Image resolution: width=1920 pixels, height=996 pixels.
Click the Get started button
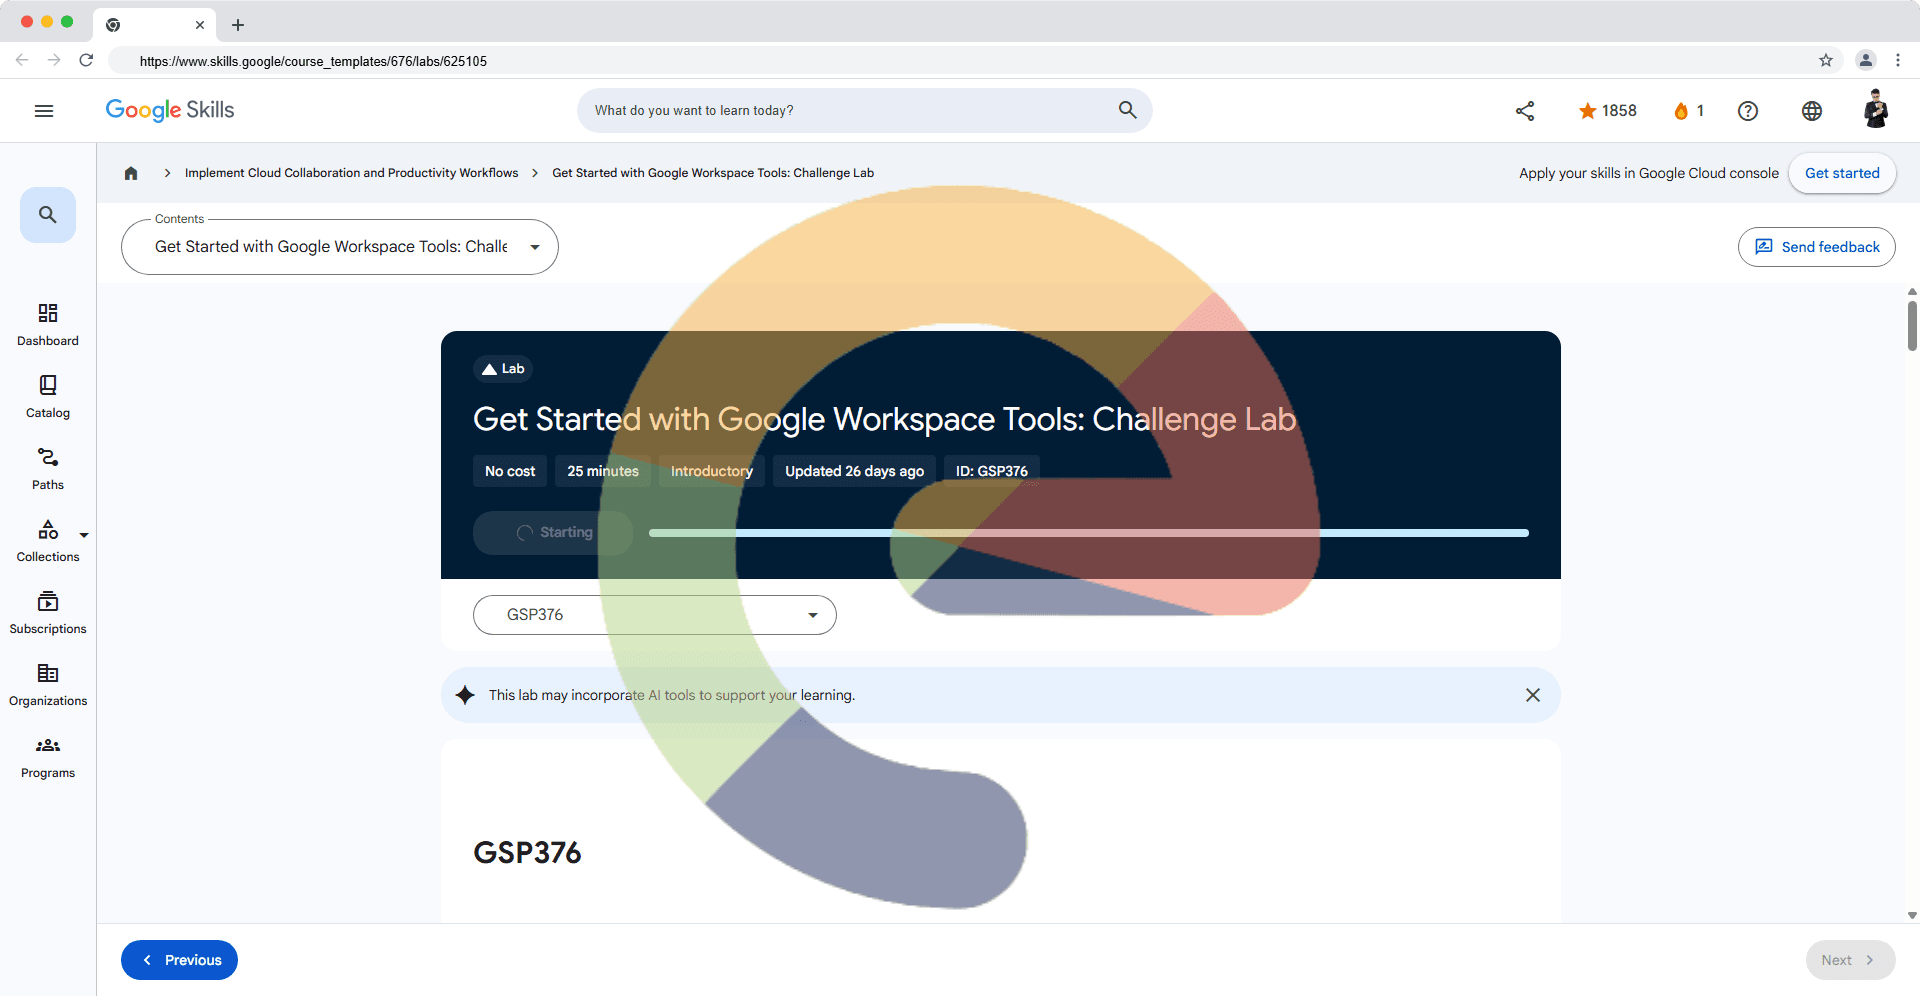1842,173
